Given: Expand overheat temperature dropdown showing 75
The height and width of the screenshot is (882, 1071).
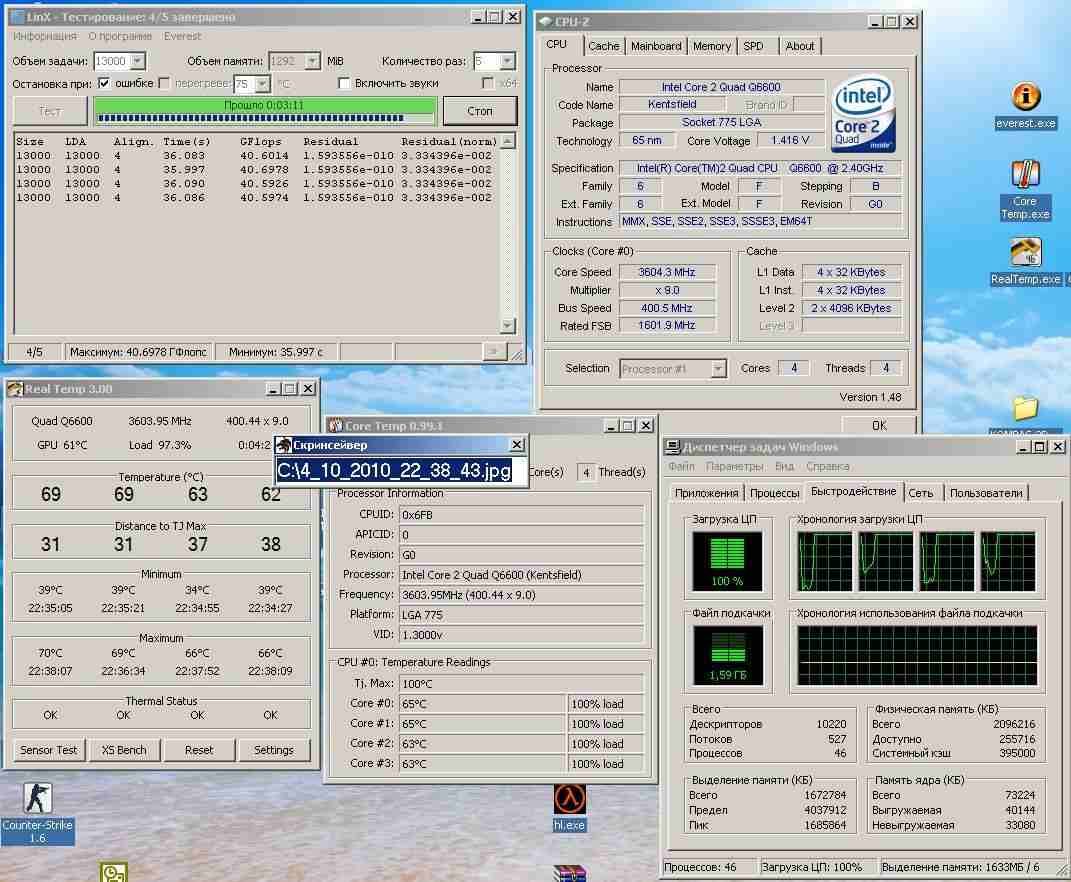Looking at the screenshot, I should click(x=263, y=84).
